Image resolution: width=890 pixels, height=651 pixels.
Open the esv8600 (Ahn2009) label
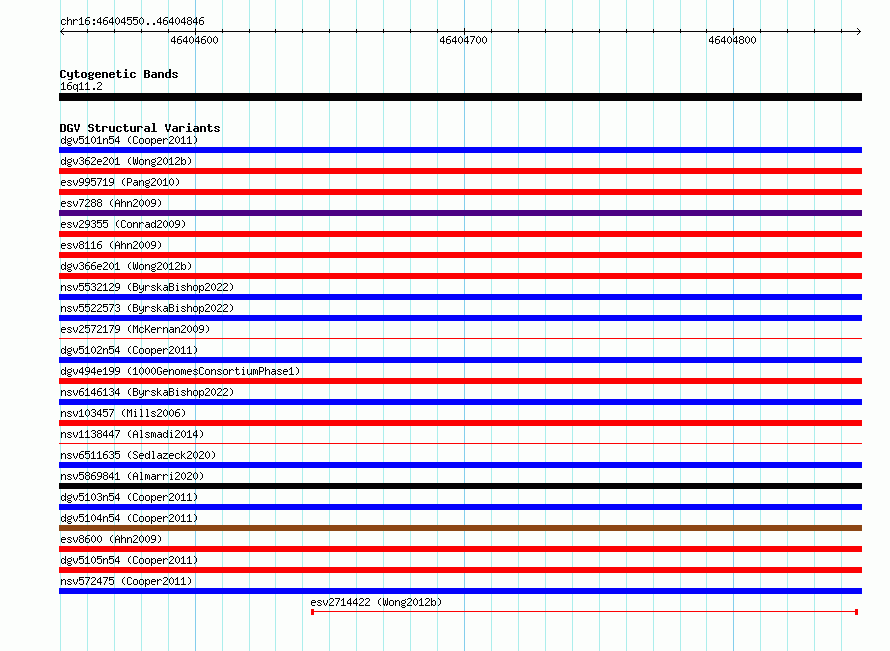pyautogui.click(x=111, y=539)
